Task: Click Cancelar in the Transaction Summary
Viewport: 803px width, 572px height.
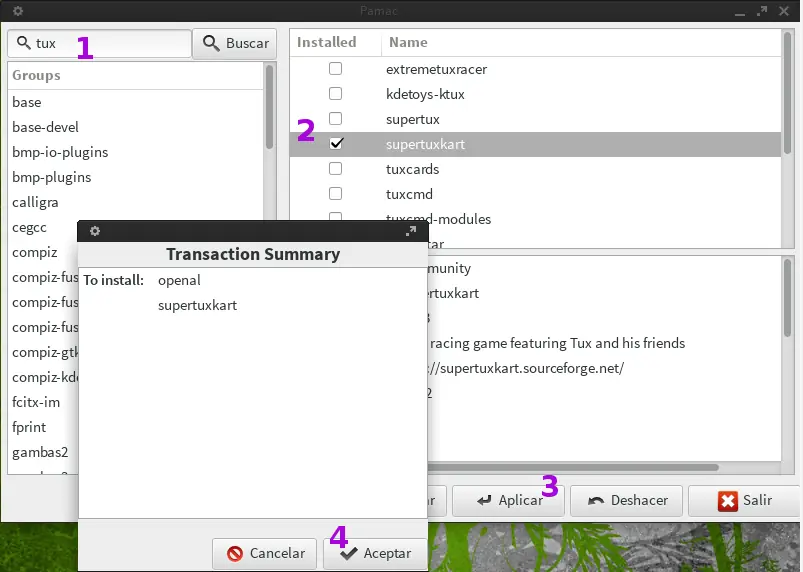Action: pos(265,554)
